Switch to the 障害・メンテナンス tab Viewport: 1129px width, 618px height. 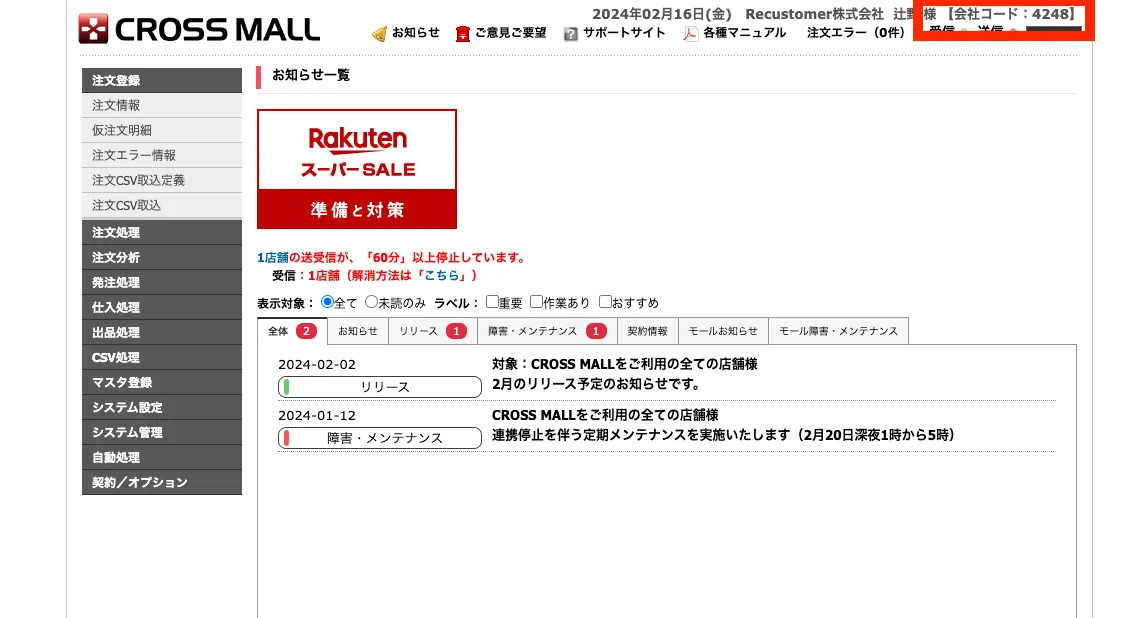coord(547,331)
